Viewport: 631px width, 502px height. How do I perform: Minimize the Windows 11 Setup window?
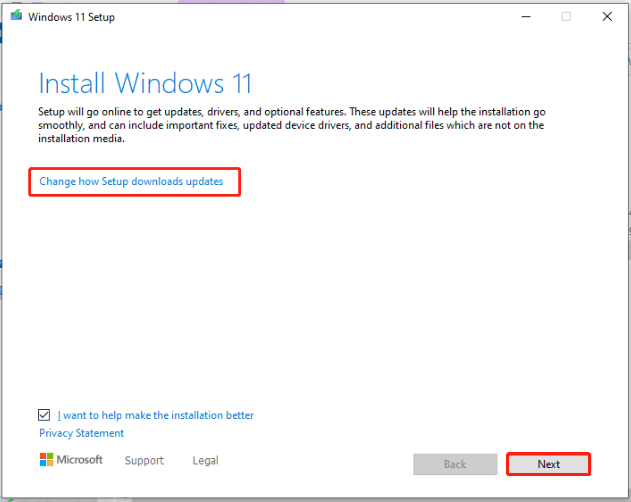[526, 17]
